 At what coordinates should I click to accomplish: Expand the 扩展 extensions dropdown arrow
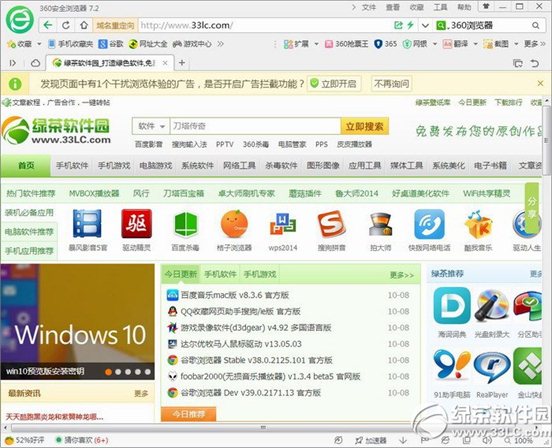point(316,44)
